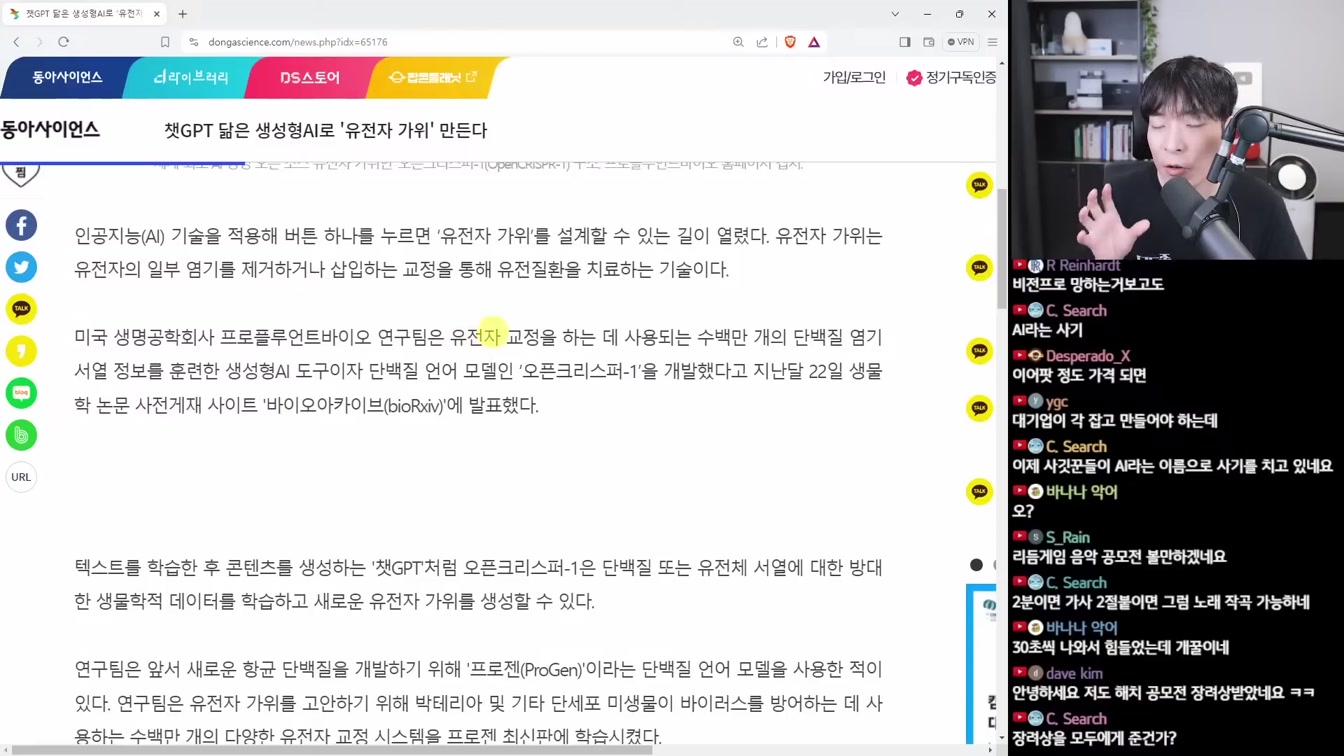Click chat message '리듬게임 음악 공모전 볼만하겠네요'

1119,556
